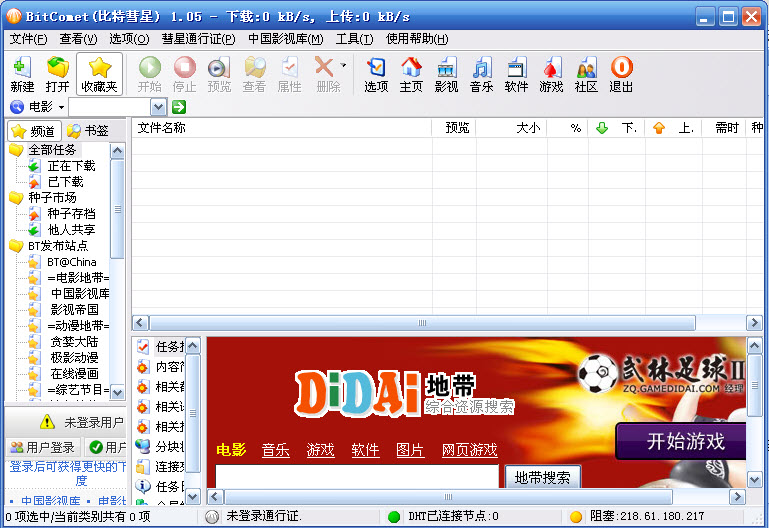The image size is (769, 528).
Task: Expand the search box combo arrow
Action: click(x=160, y=107)
